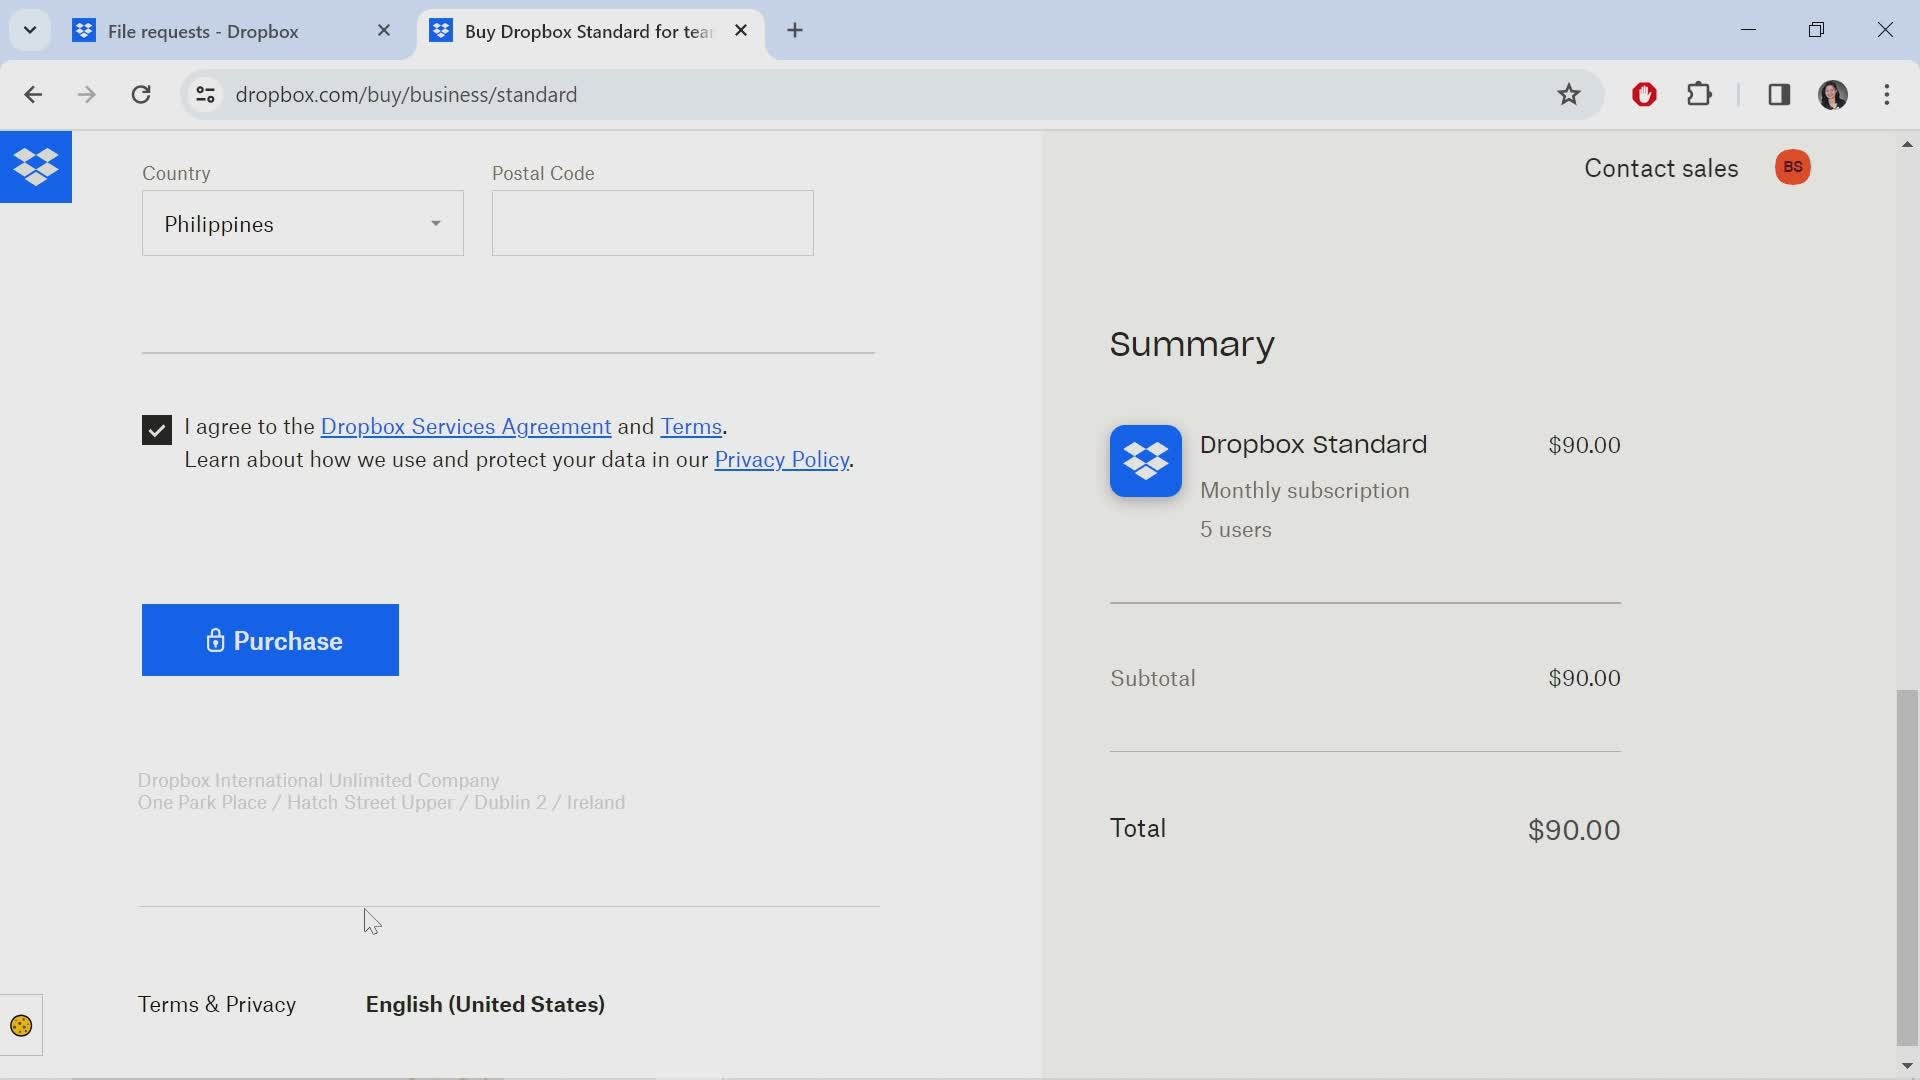1920x1080 pixels.
Task: Click the Purchase button
Action: tap(270, 640)
